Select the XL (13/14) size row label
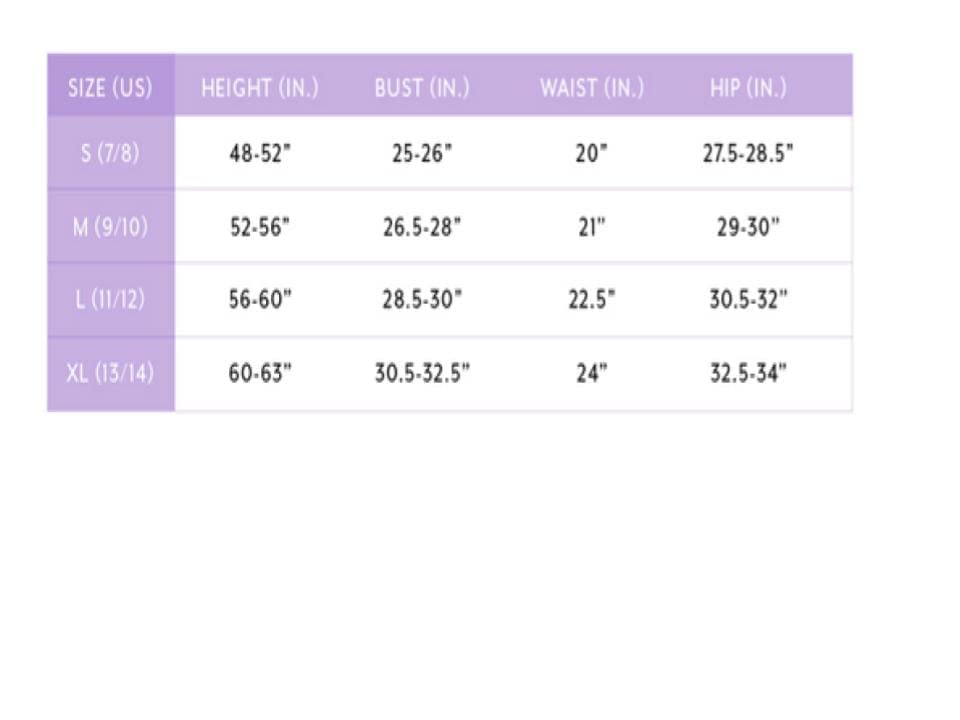960x720 pixels. click(110, 374)
